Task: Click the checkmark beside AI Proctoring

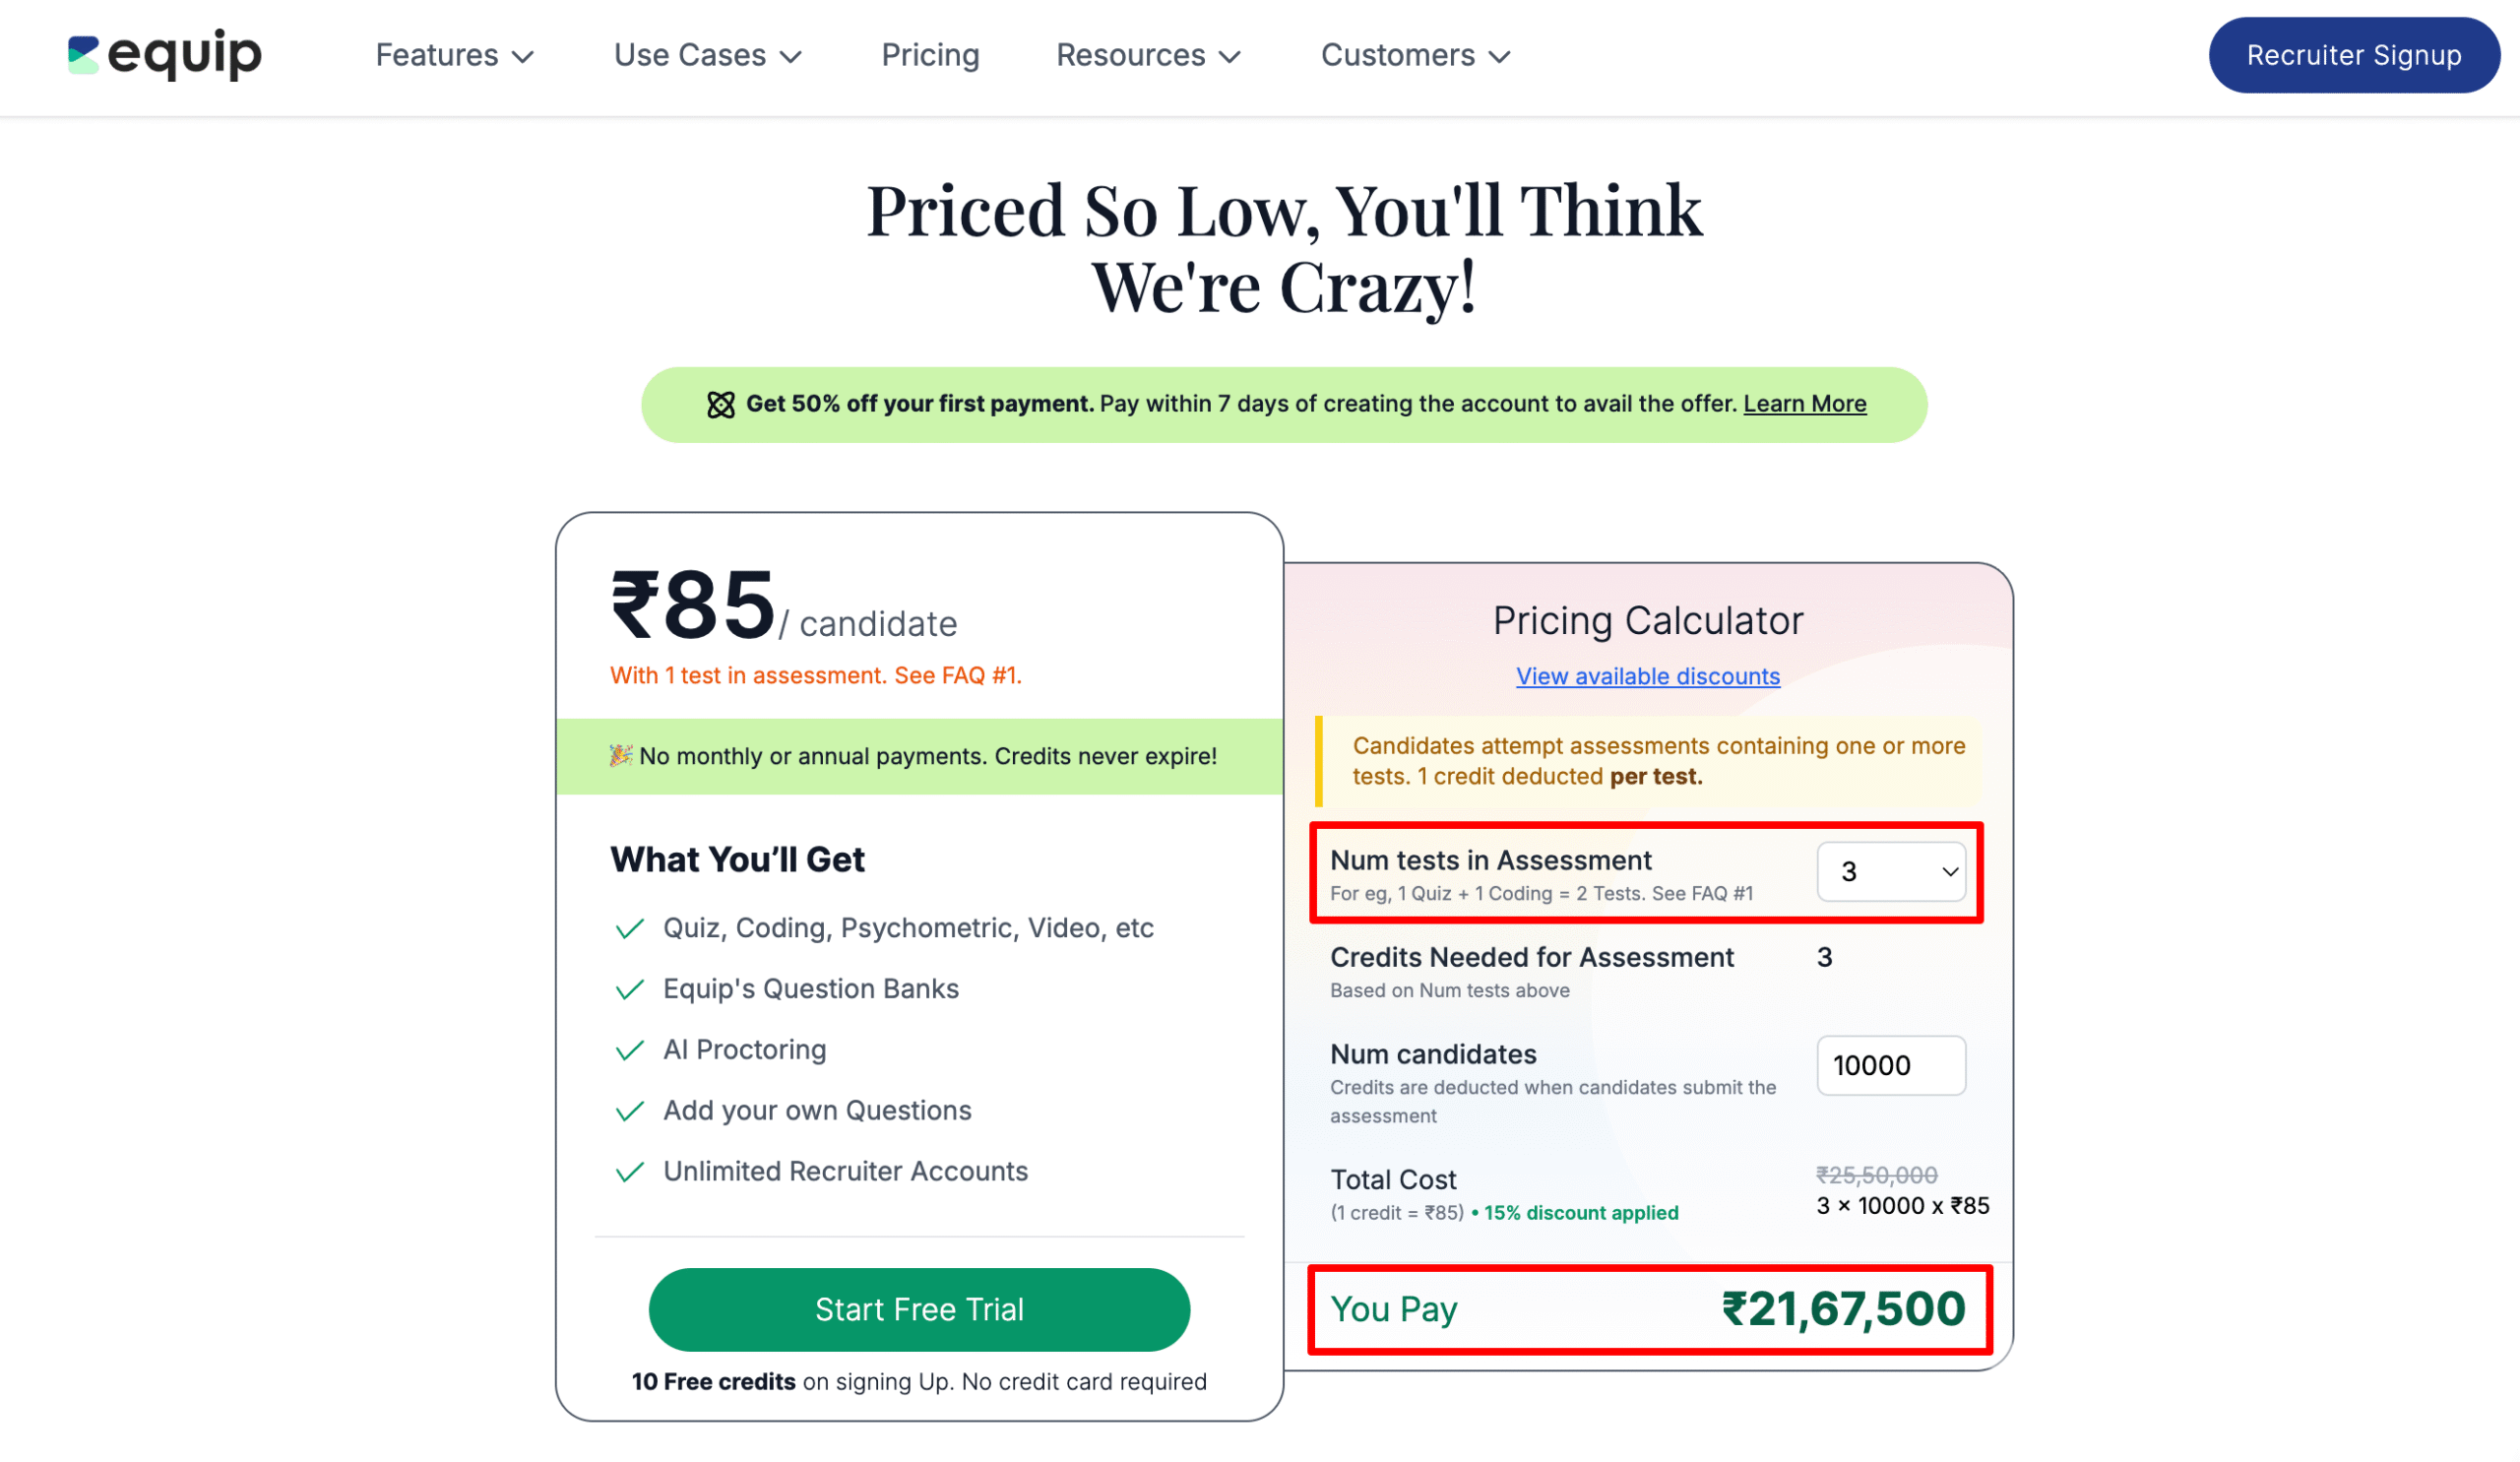Action: [629, 1050]
